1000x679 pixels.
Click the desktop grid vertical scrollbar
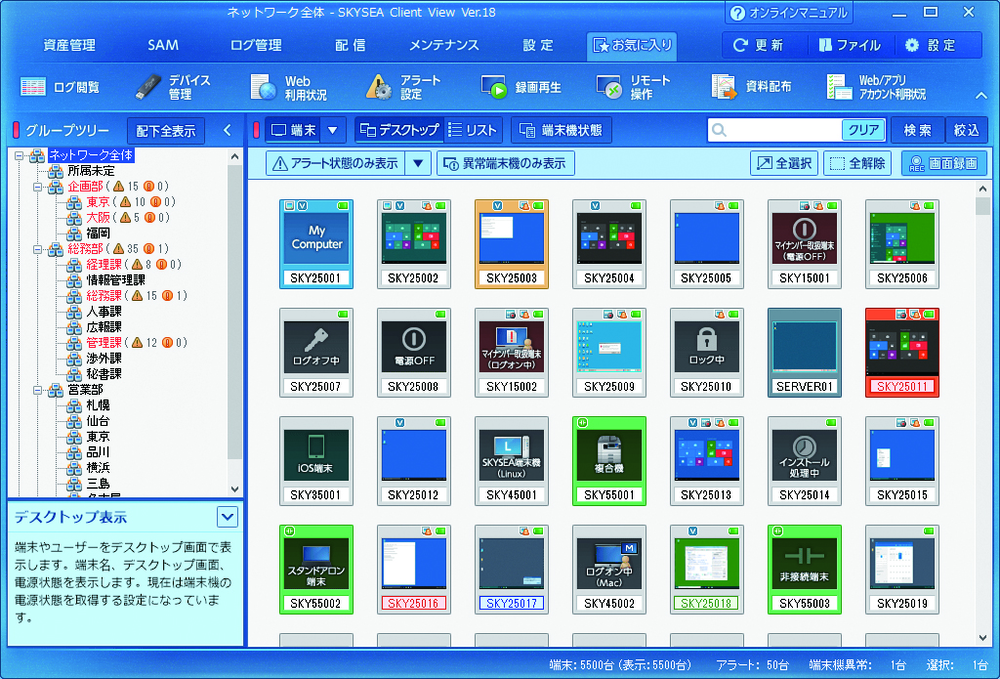point(982,413)
